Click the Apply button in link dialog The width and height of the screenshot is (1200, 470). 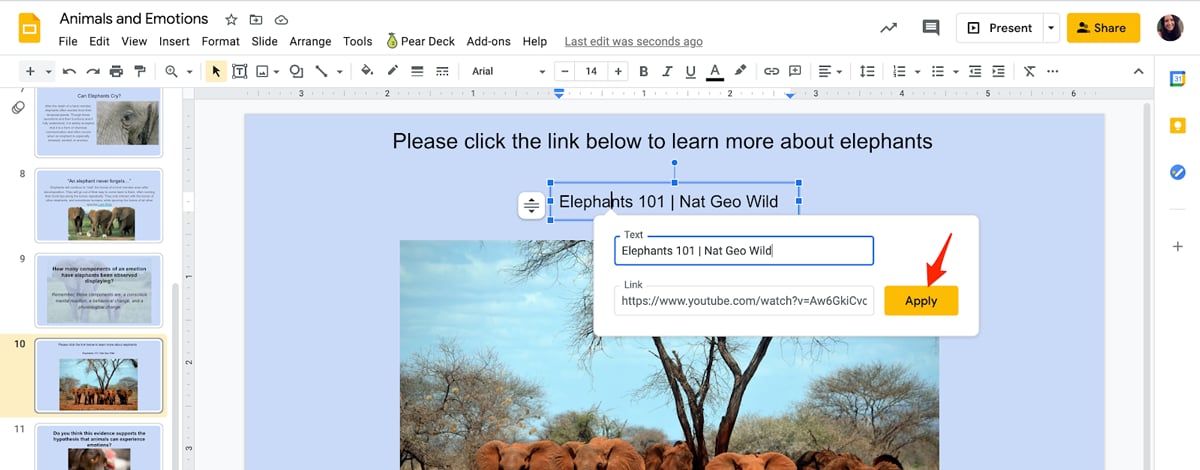(x=921, y=301)
